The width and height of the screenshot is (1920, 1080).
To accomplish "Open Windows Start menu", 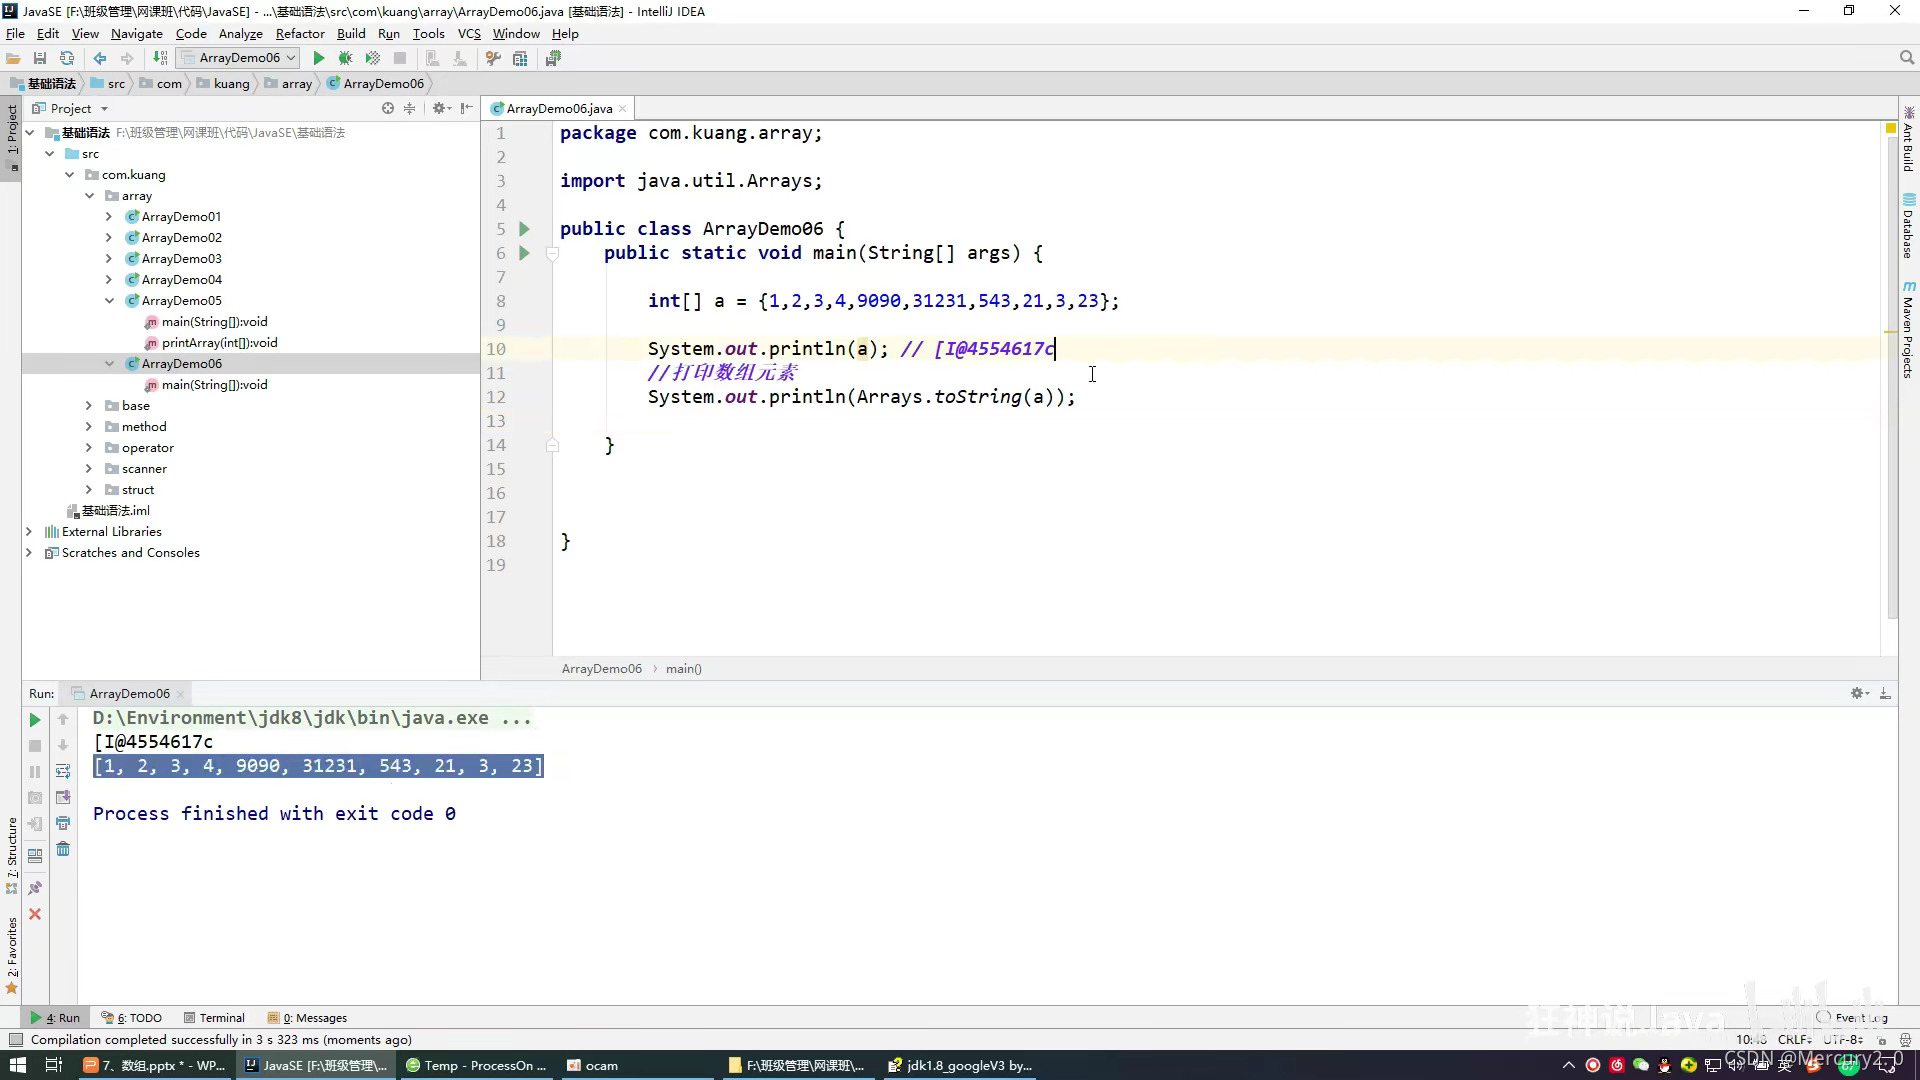I will 17,1065.
